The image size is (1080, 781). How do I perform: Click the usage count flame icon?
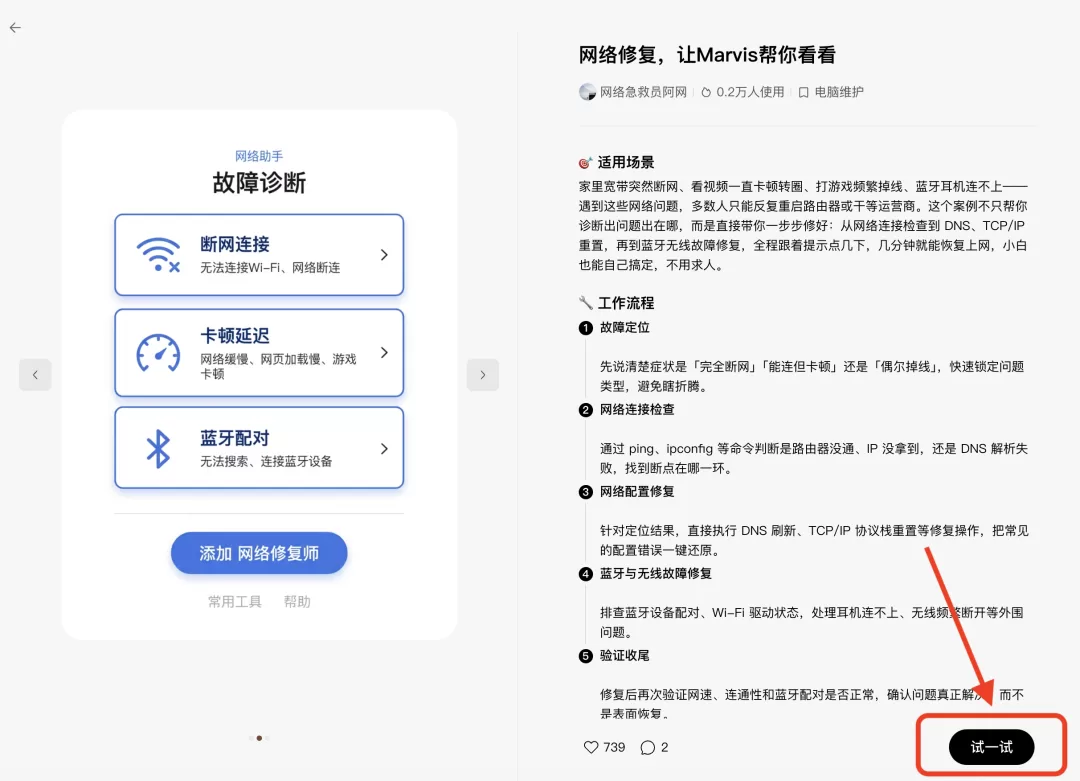706,92
